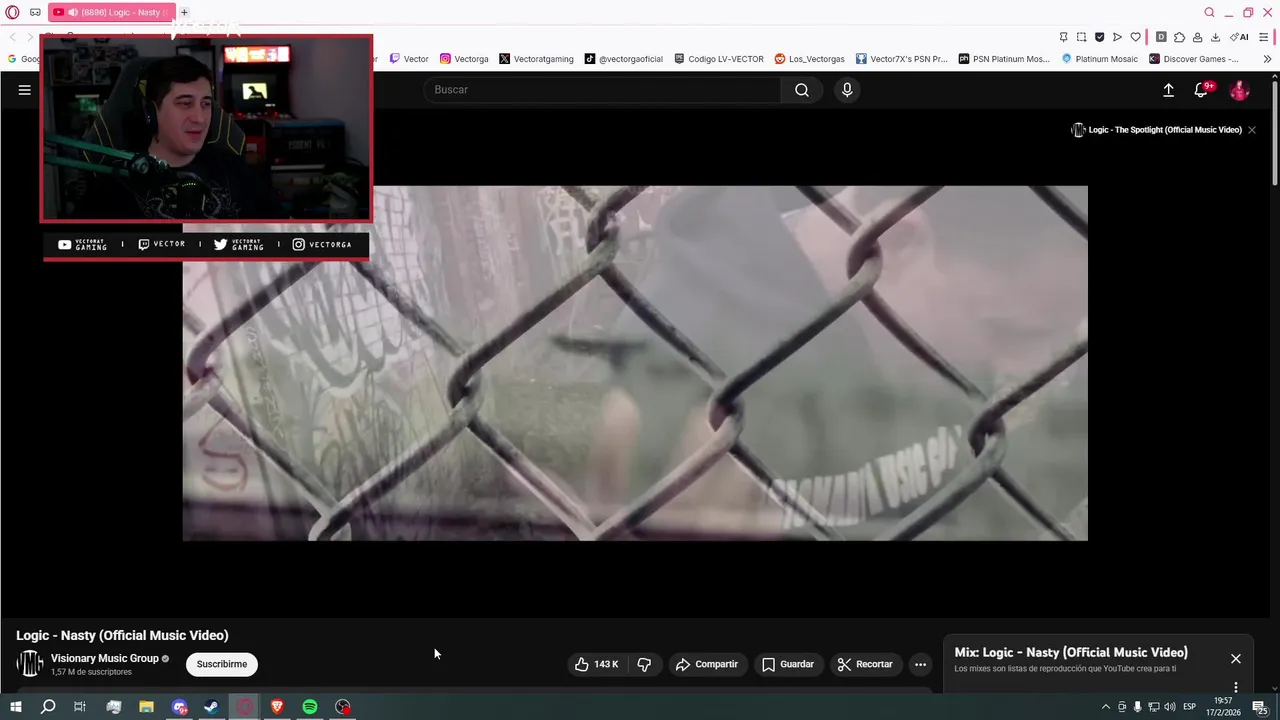Screen dimensions: 1280x720
Task: Click the Recortar clip button
Action: click(865, 664)
